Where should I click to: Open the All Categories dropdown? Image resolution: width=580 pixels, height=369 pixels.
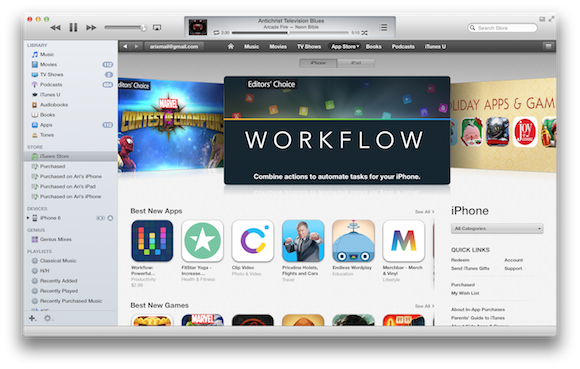pyautogui.click(x=497, y=228)
